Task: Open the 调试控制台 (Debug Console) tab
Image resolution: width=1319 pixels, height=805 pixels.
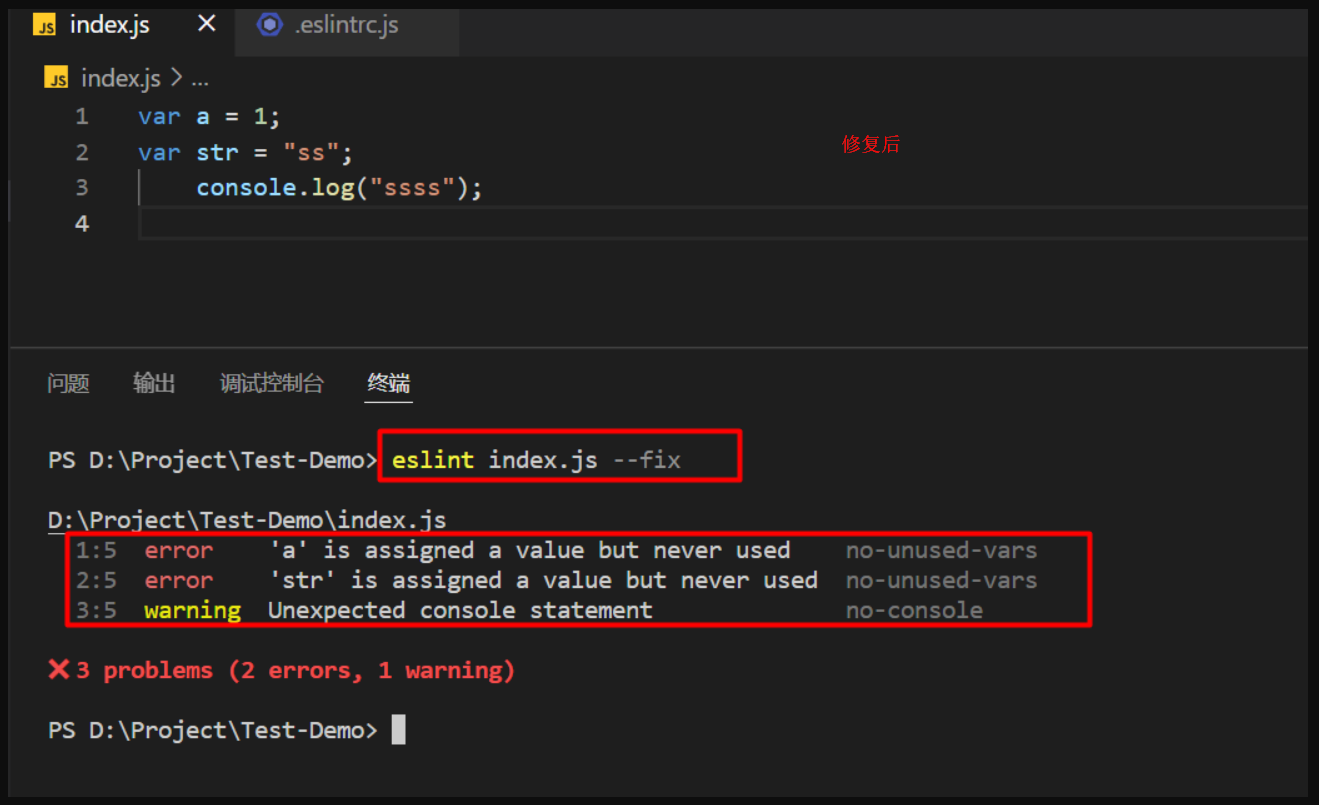Action: tap(272, 383)
